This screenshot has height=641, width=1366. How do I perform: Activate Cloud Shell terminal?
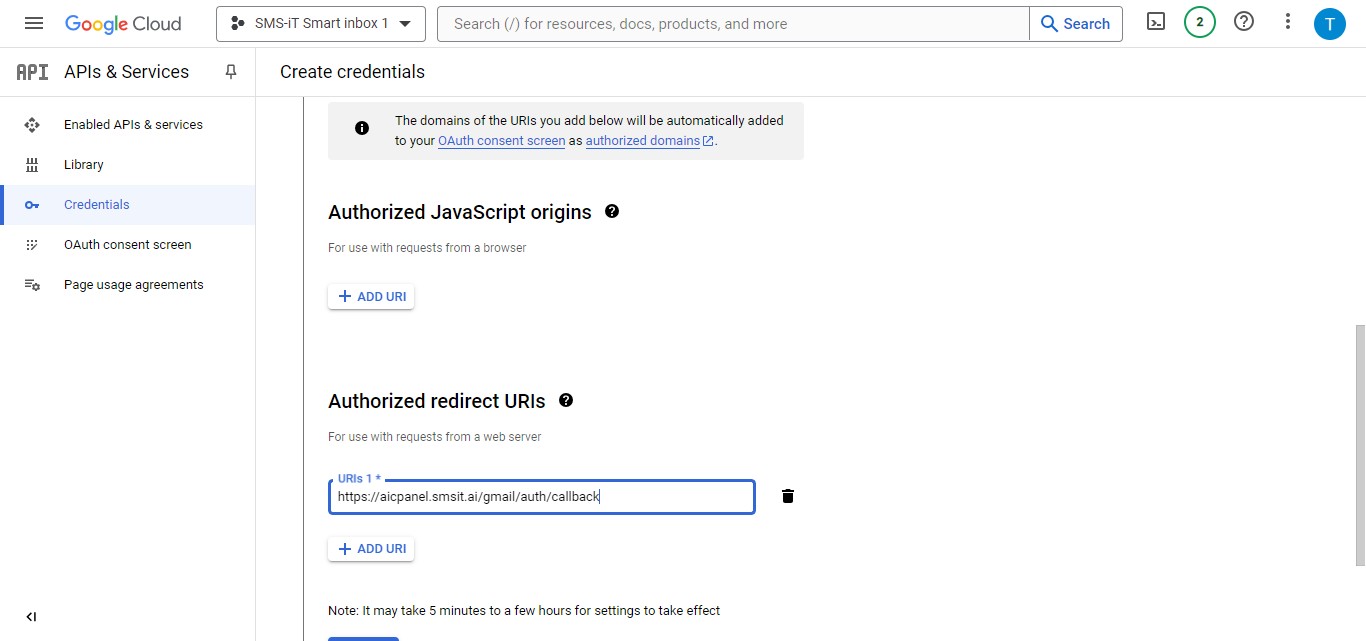(1155, 20)
